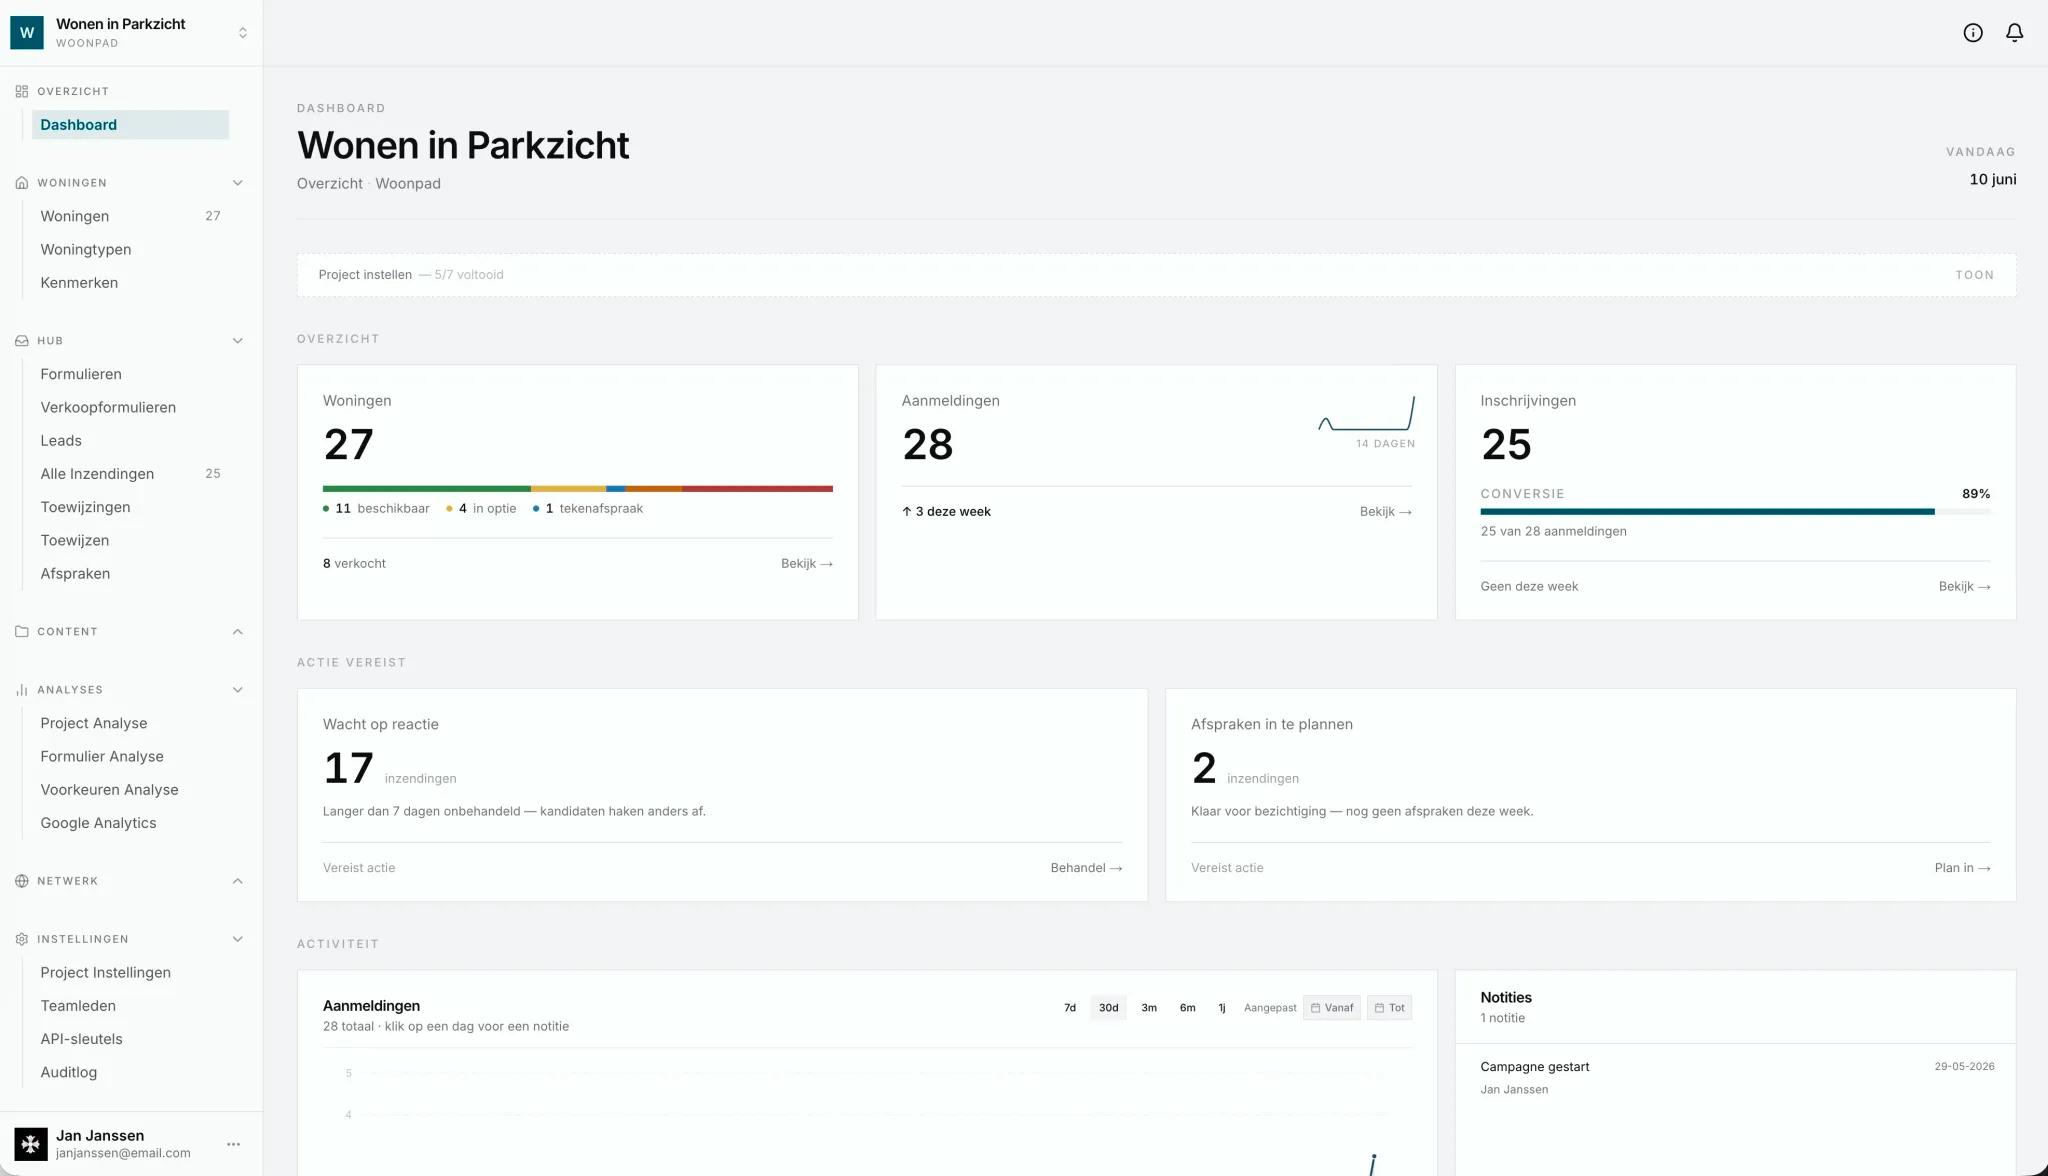Go to Leads page

coord(130,441)
